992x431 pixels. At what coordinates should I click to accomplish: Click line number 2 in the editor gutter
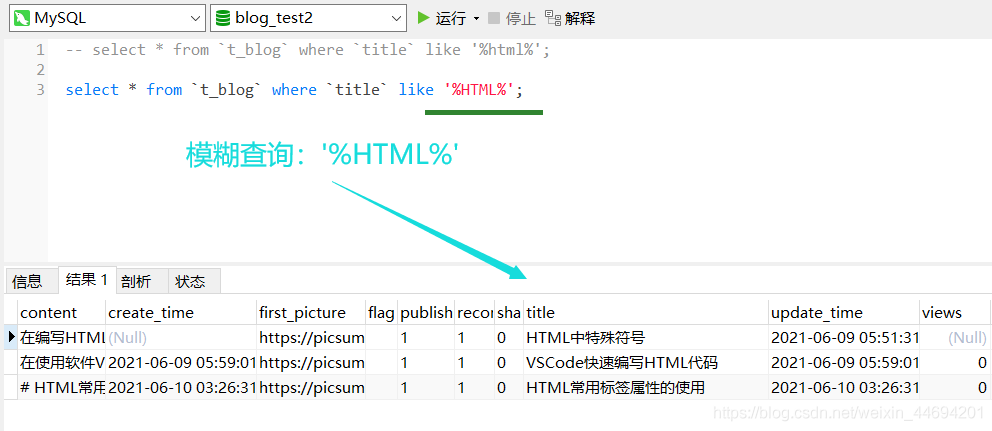40,70
